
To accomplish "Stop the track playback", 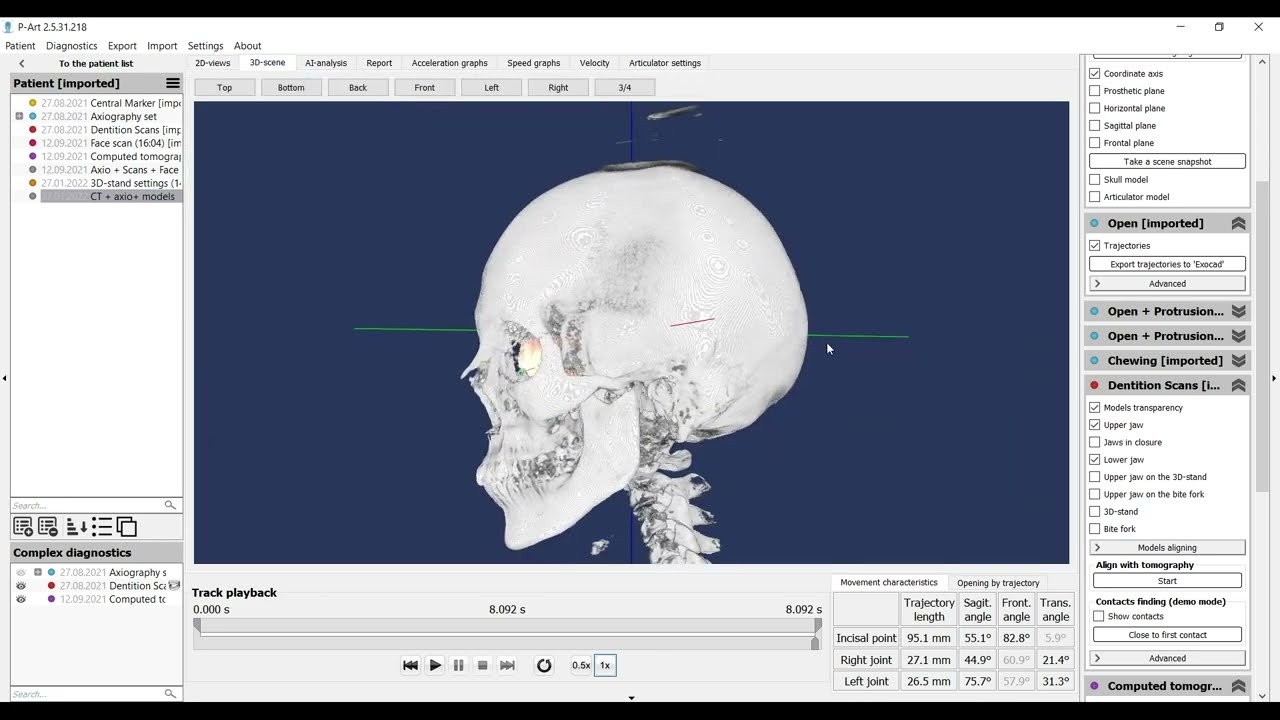I will tap(483, 665).
